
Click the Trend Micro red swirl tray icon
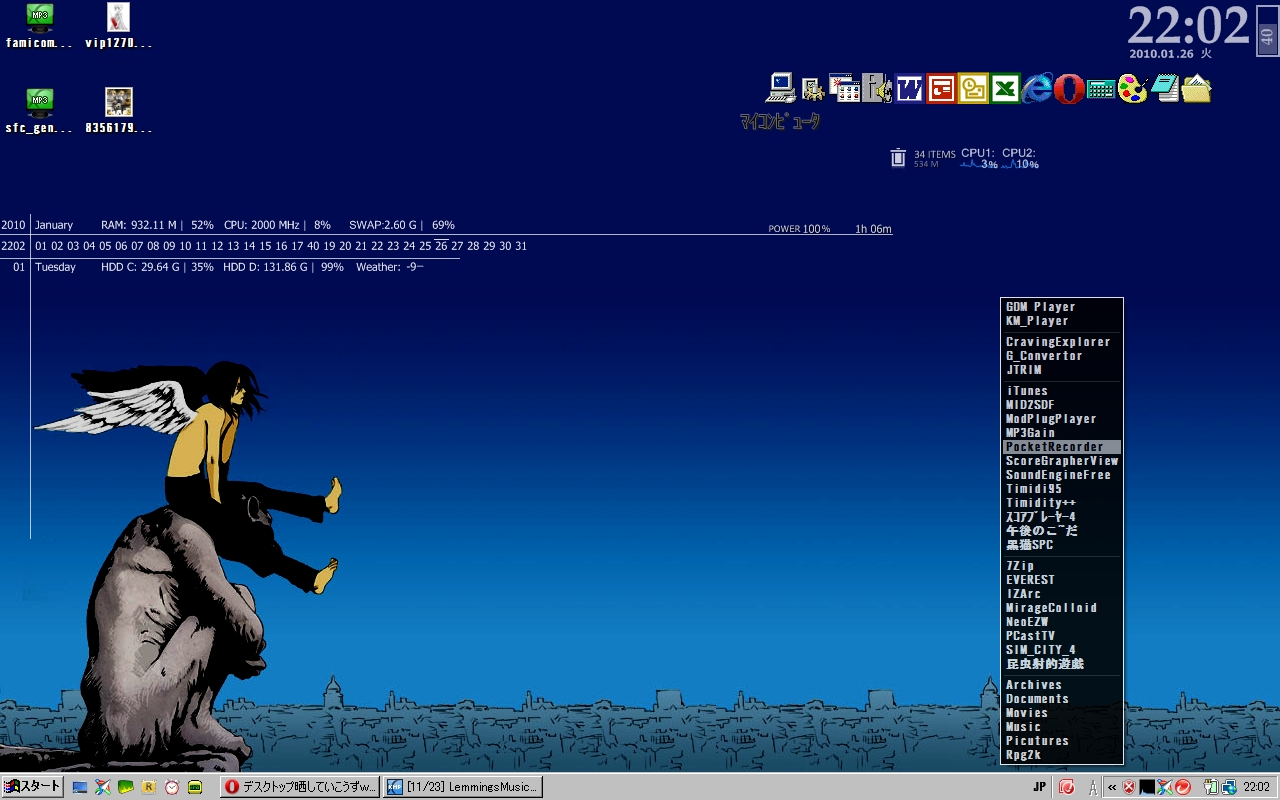(1183, 787)
